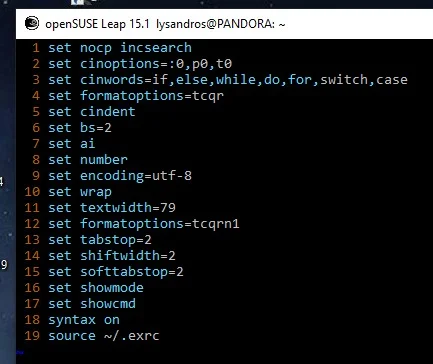Click 'textwidth=79' on line 11
433x364 pixels.
point(128,208)
